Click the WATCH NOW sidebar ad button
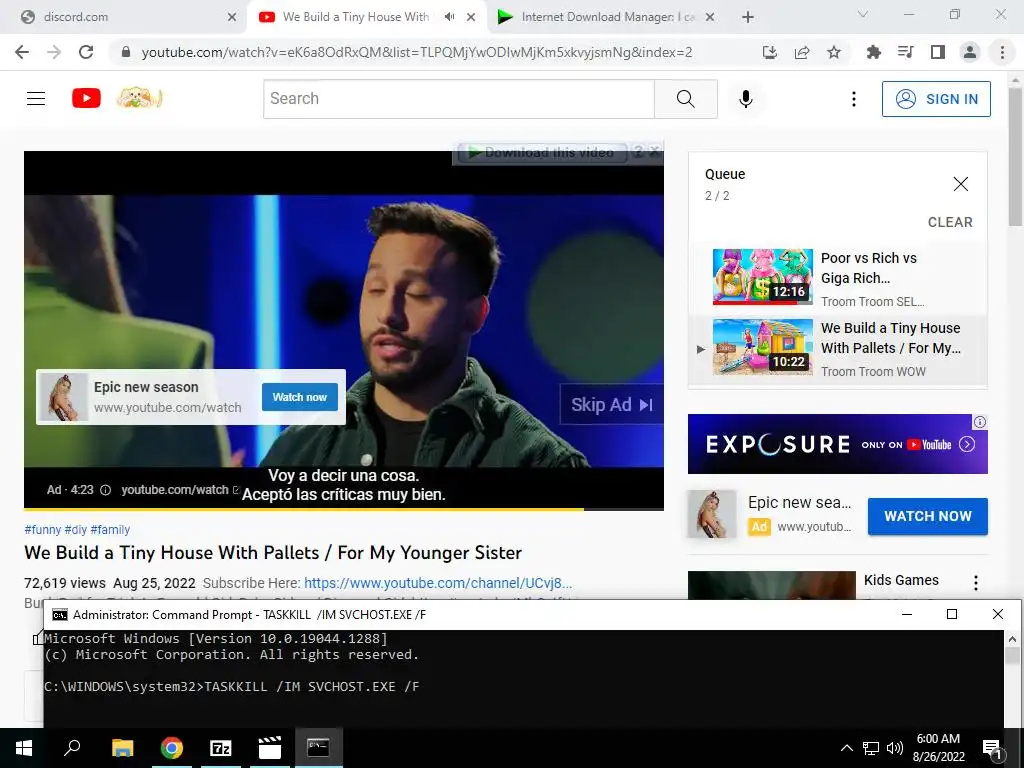 [x=927, y=516]
